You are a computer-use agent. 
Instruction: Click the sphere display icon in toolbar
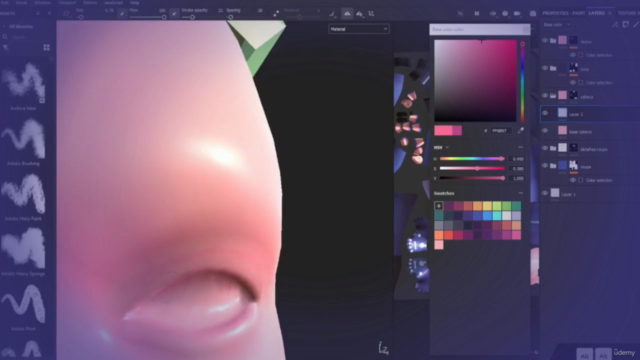[505, 13]
